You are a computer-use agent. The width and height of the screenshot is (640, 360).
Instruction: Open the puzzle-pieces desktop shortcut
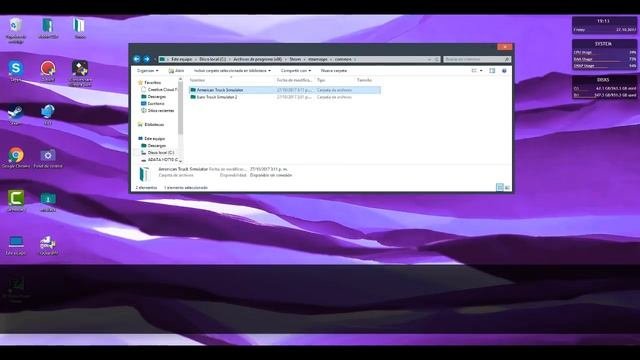coord(48,245)
